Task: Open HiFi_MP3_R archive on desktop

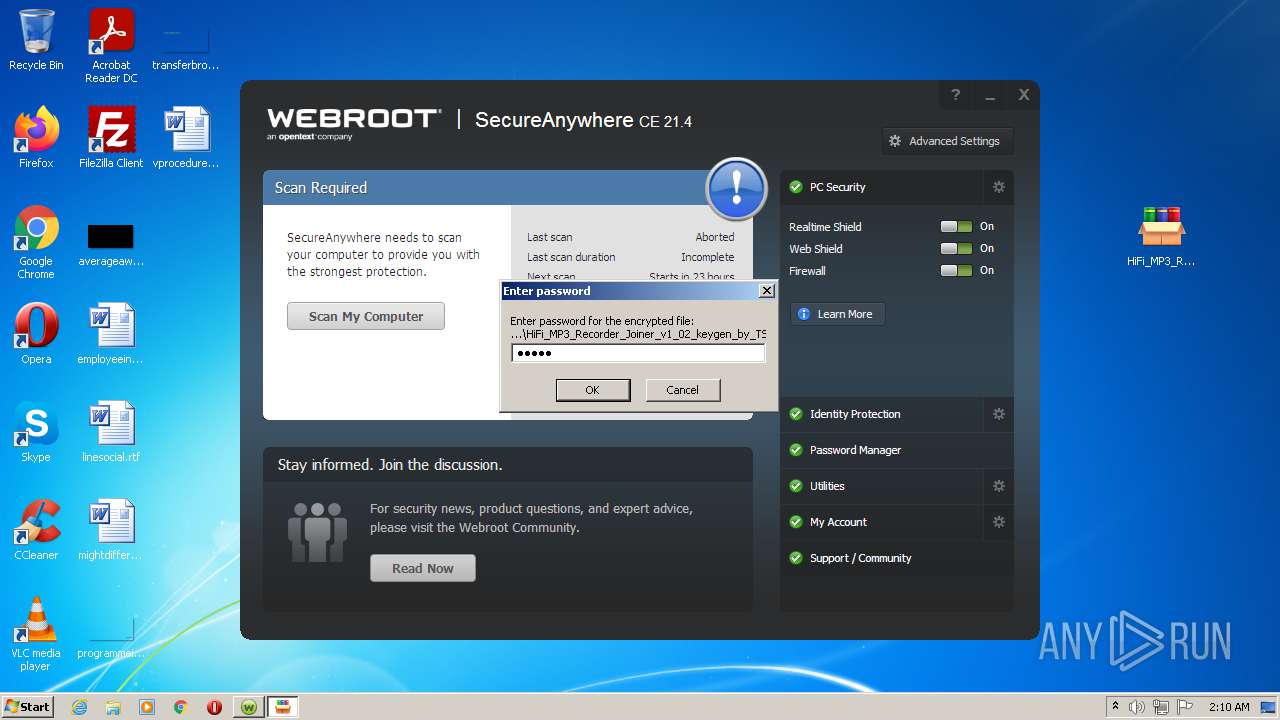Action: click(x=1161, y=236)
